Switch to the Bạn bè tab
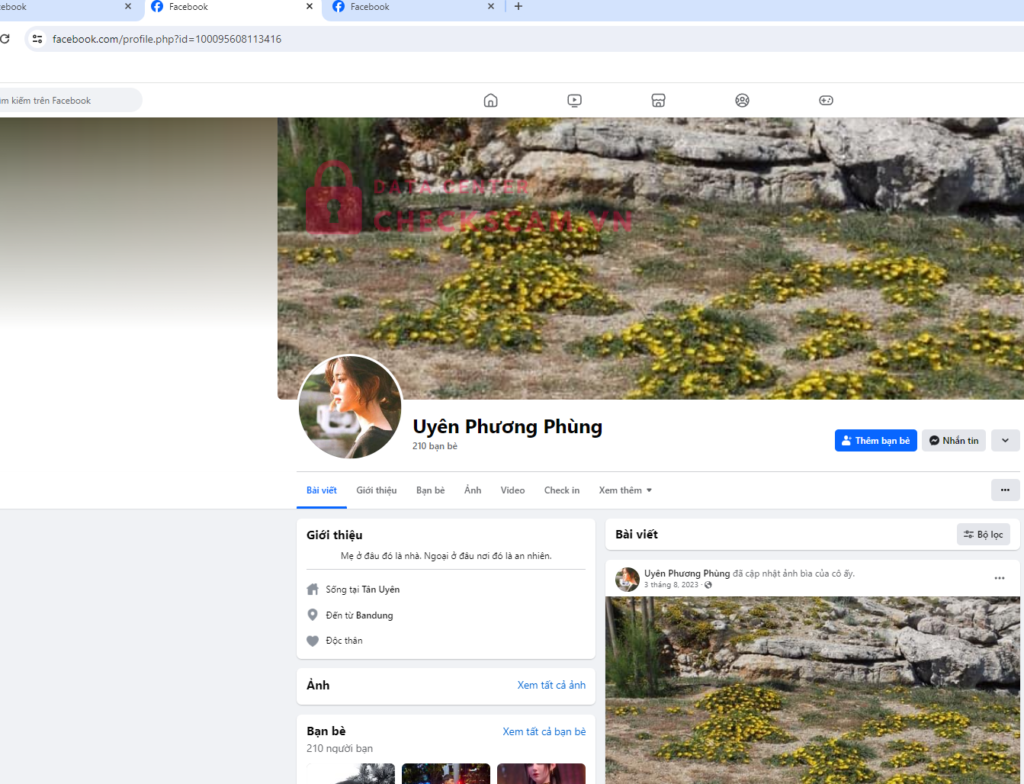The height and width of the screenshot is (784, 1024). coord(430,490)
